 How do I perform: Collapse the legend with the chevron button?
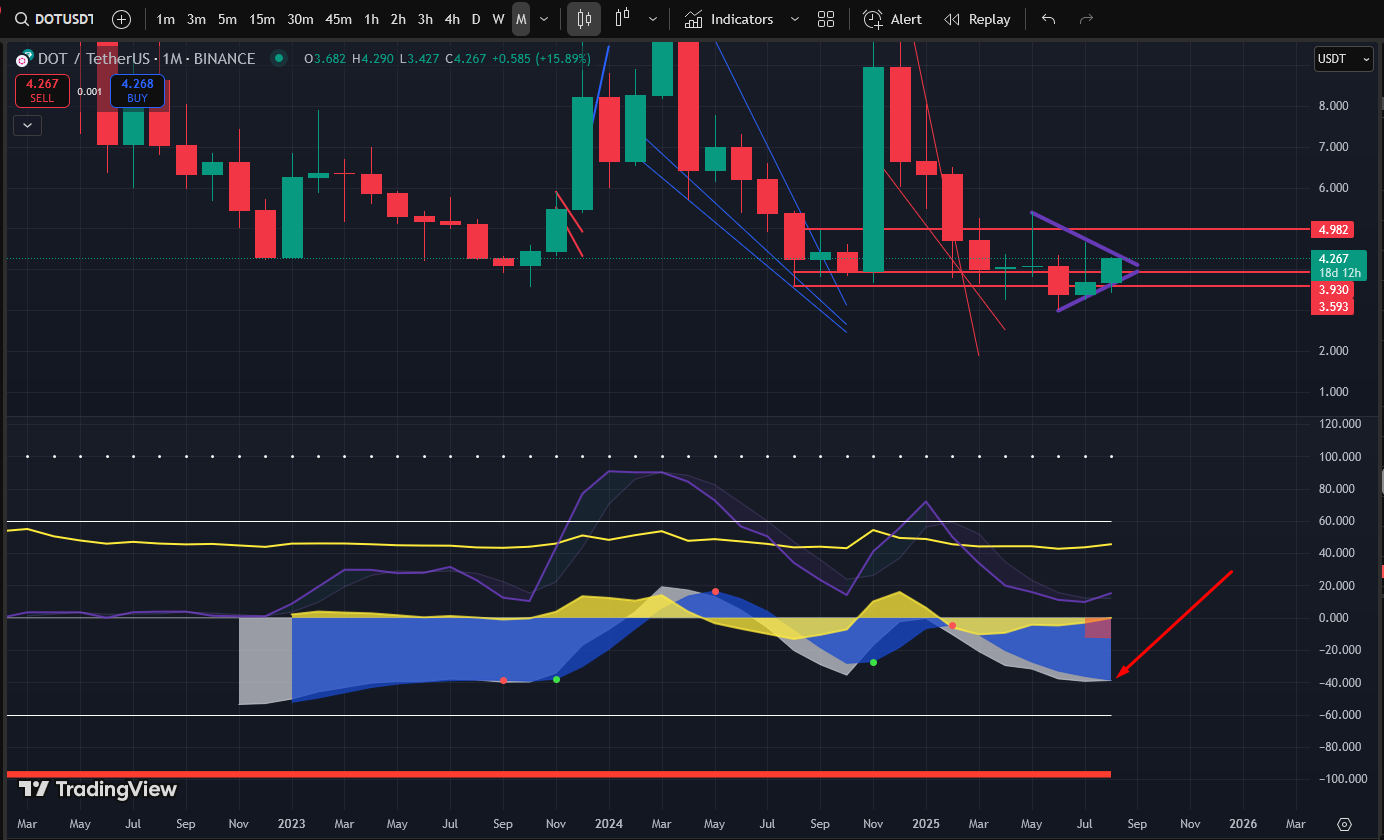click(27, 125)
